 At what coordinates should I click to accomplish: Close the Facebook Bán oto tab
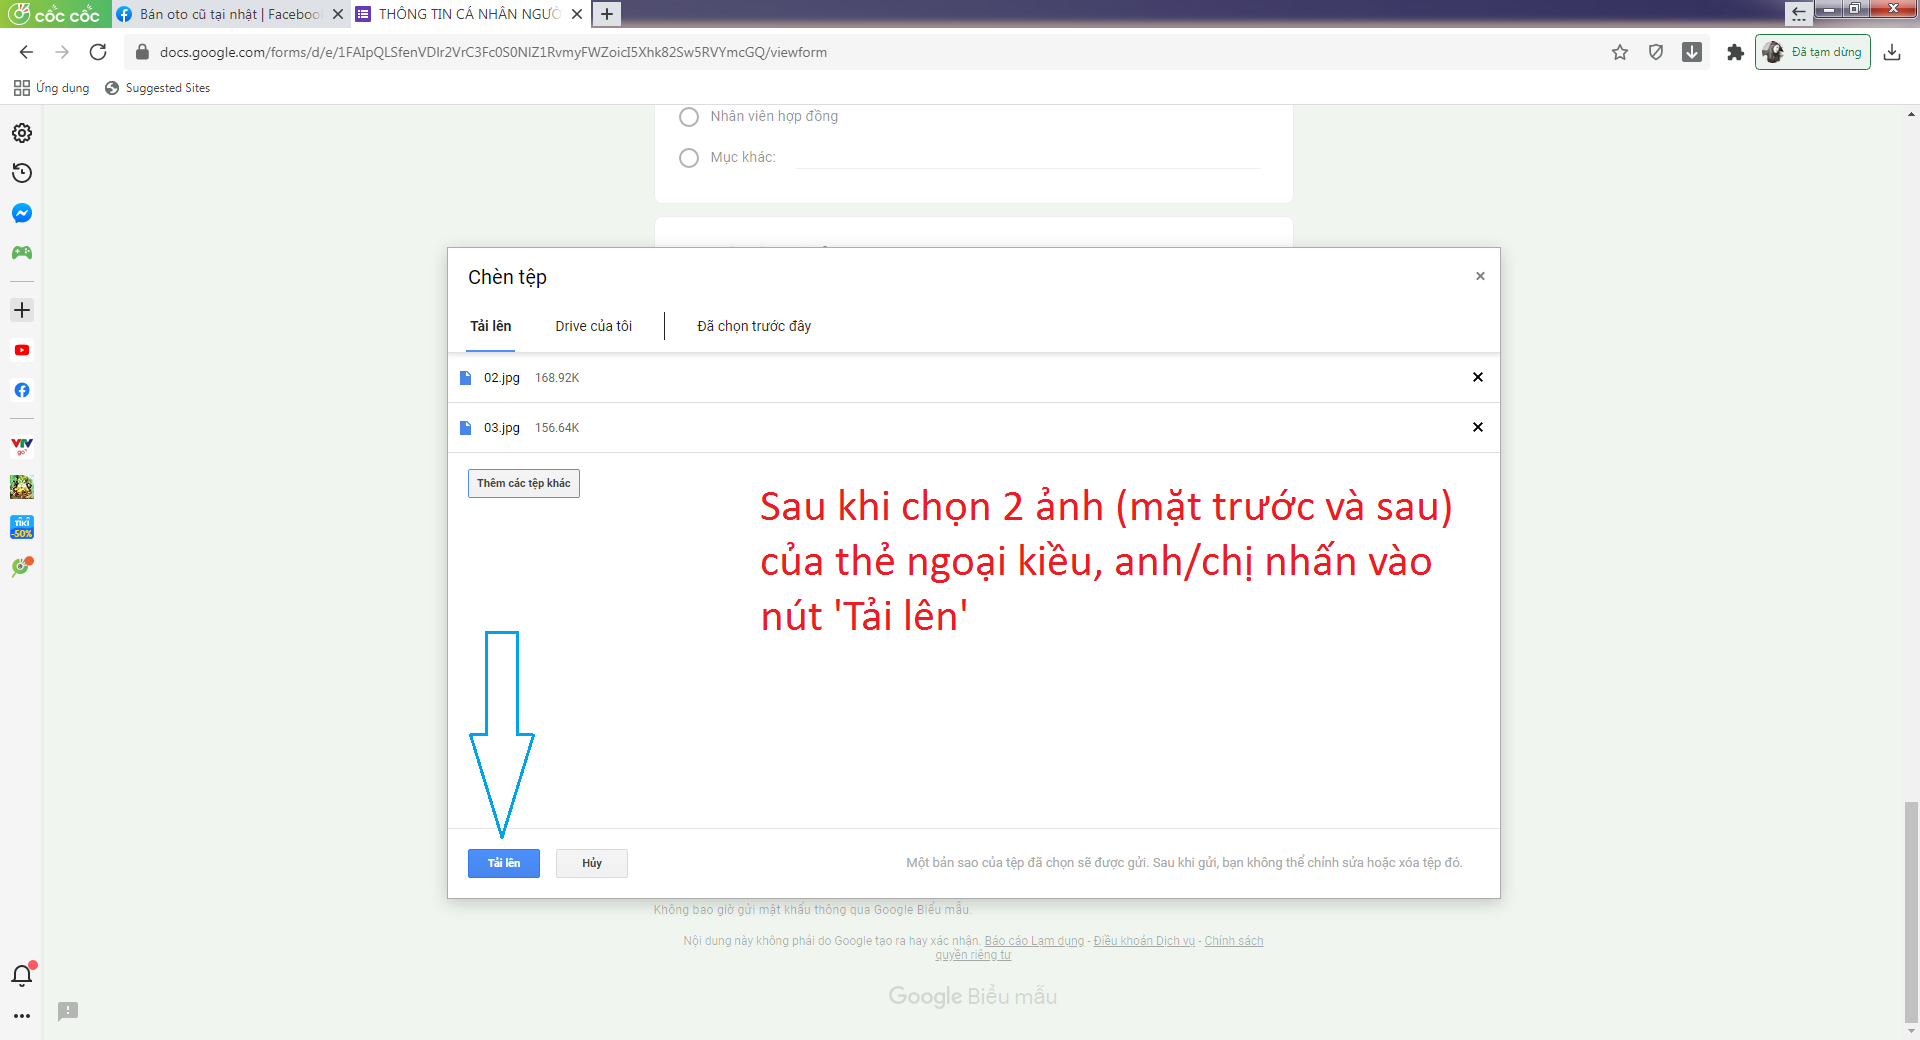point(338,14)
